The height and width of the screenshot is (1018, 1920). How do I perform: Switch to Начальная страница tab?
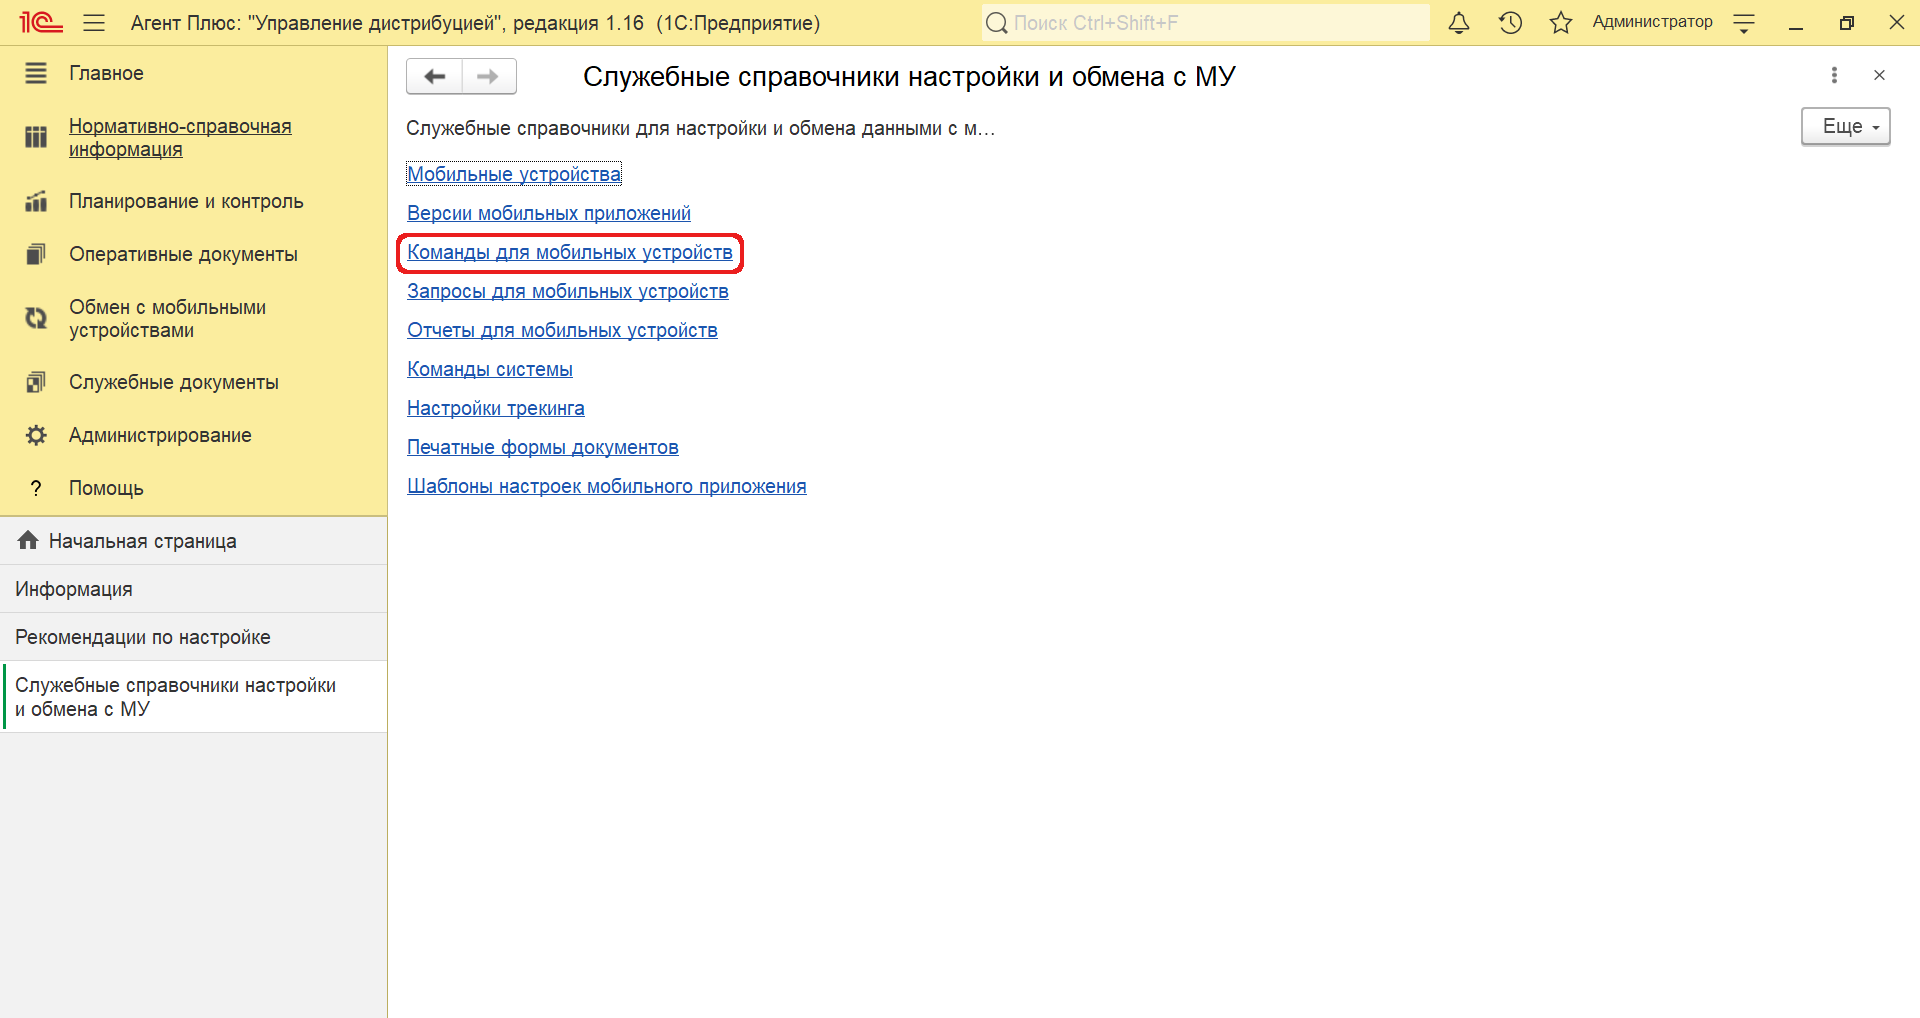(x=142, y=541)
